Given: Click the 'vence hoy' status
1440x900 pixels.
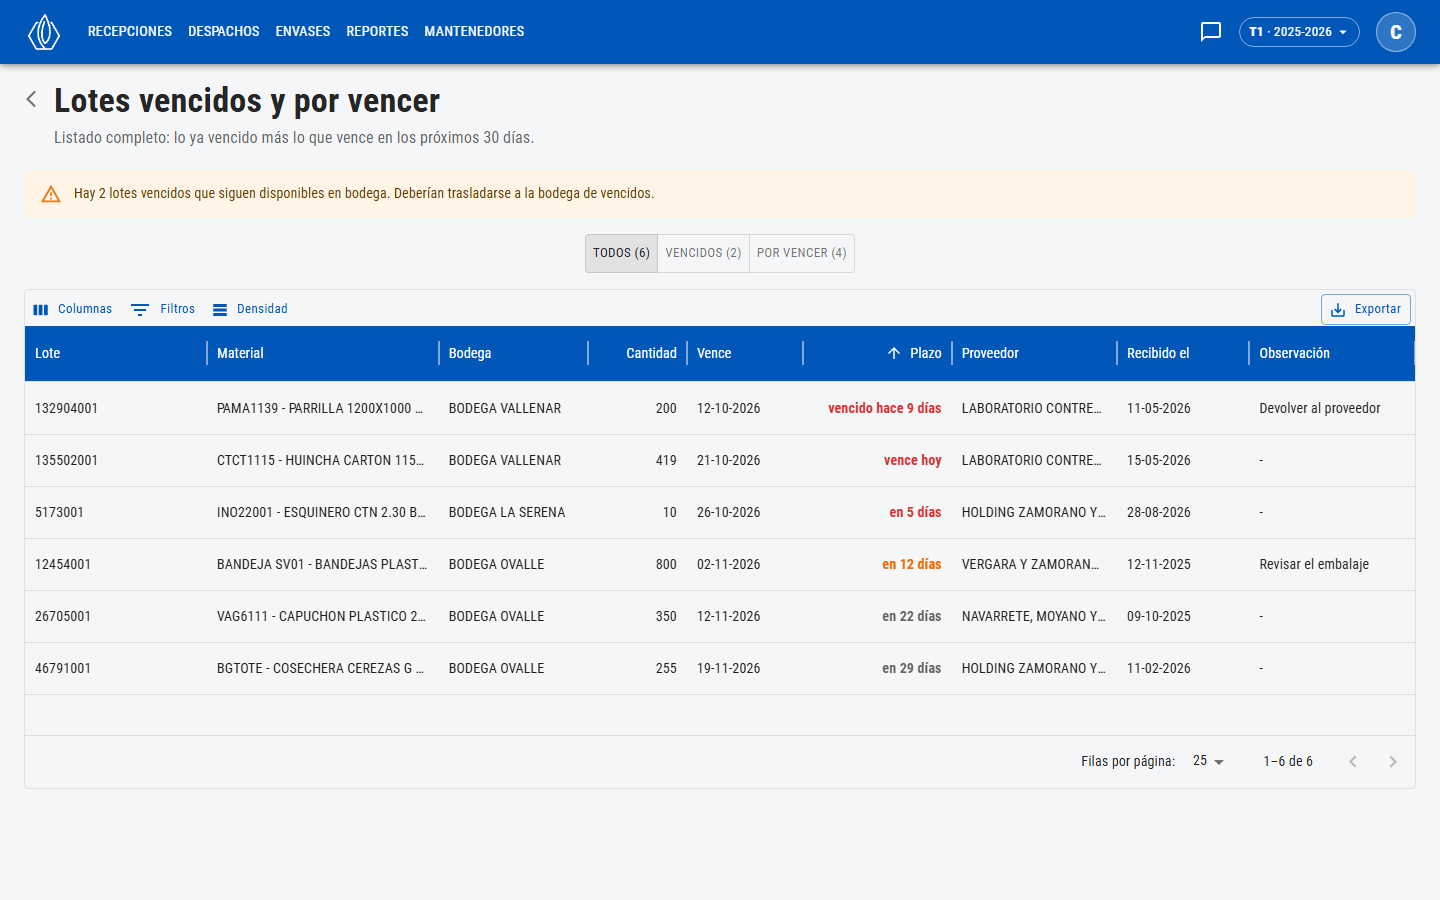Looking at the screenshot, I should click(913, 460).
